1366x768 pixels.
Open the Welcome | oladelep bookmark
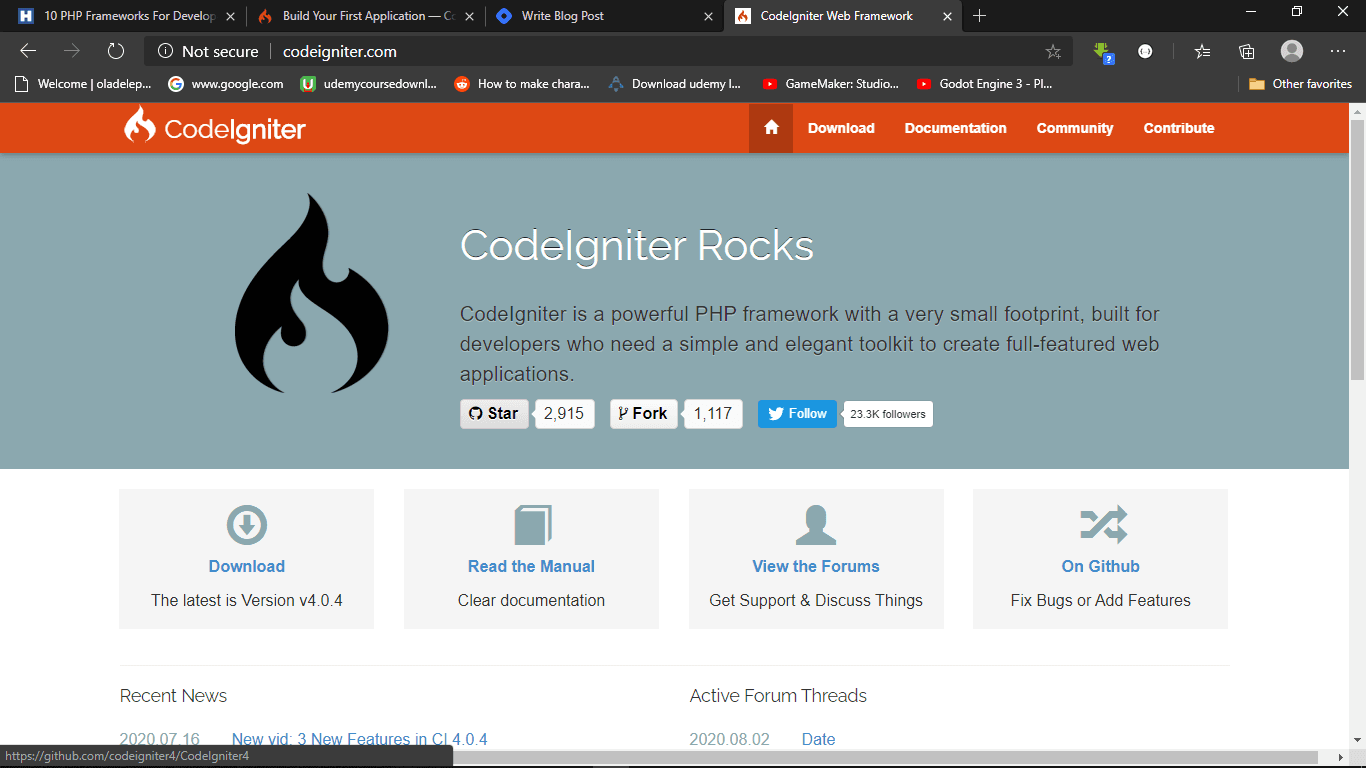click(83, 84)
